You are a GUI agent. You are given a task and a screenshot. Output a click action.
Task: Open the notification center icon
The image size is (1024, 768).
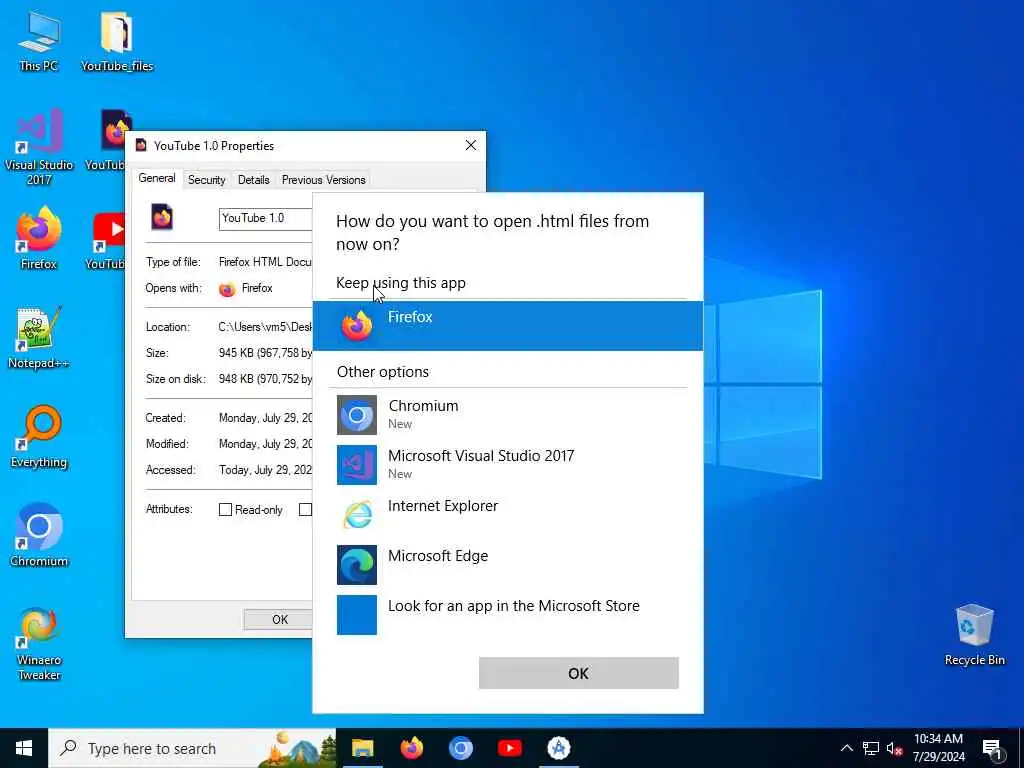992,748
